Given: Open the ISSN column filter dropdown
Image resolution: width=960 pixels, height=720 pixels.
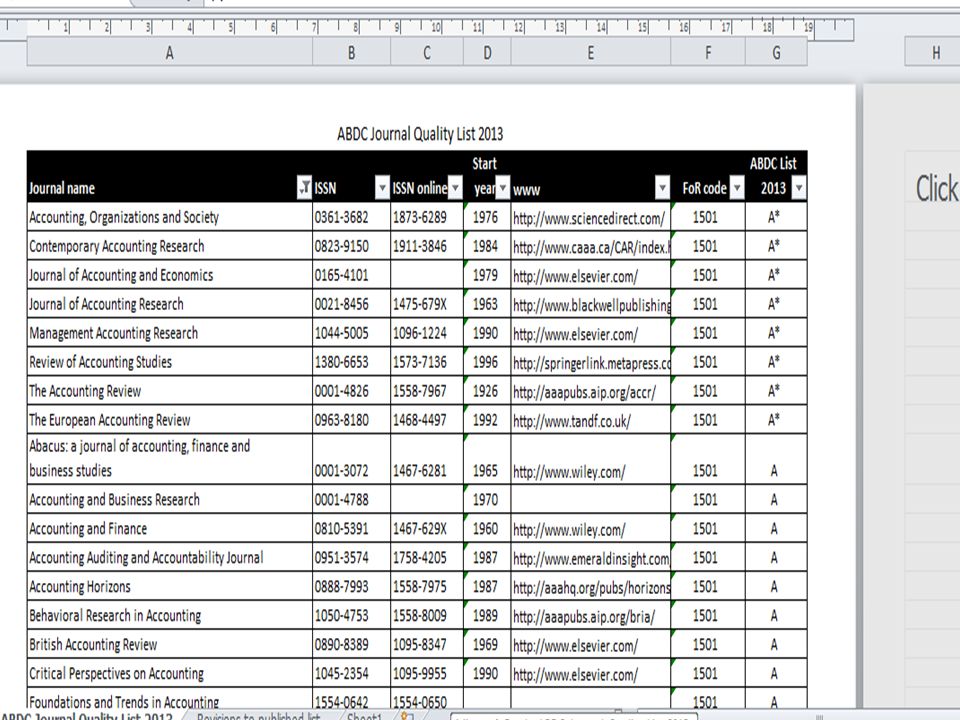Looking at the screenshot, I should (382, 188).
